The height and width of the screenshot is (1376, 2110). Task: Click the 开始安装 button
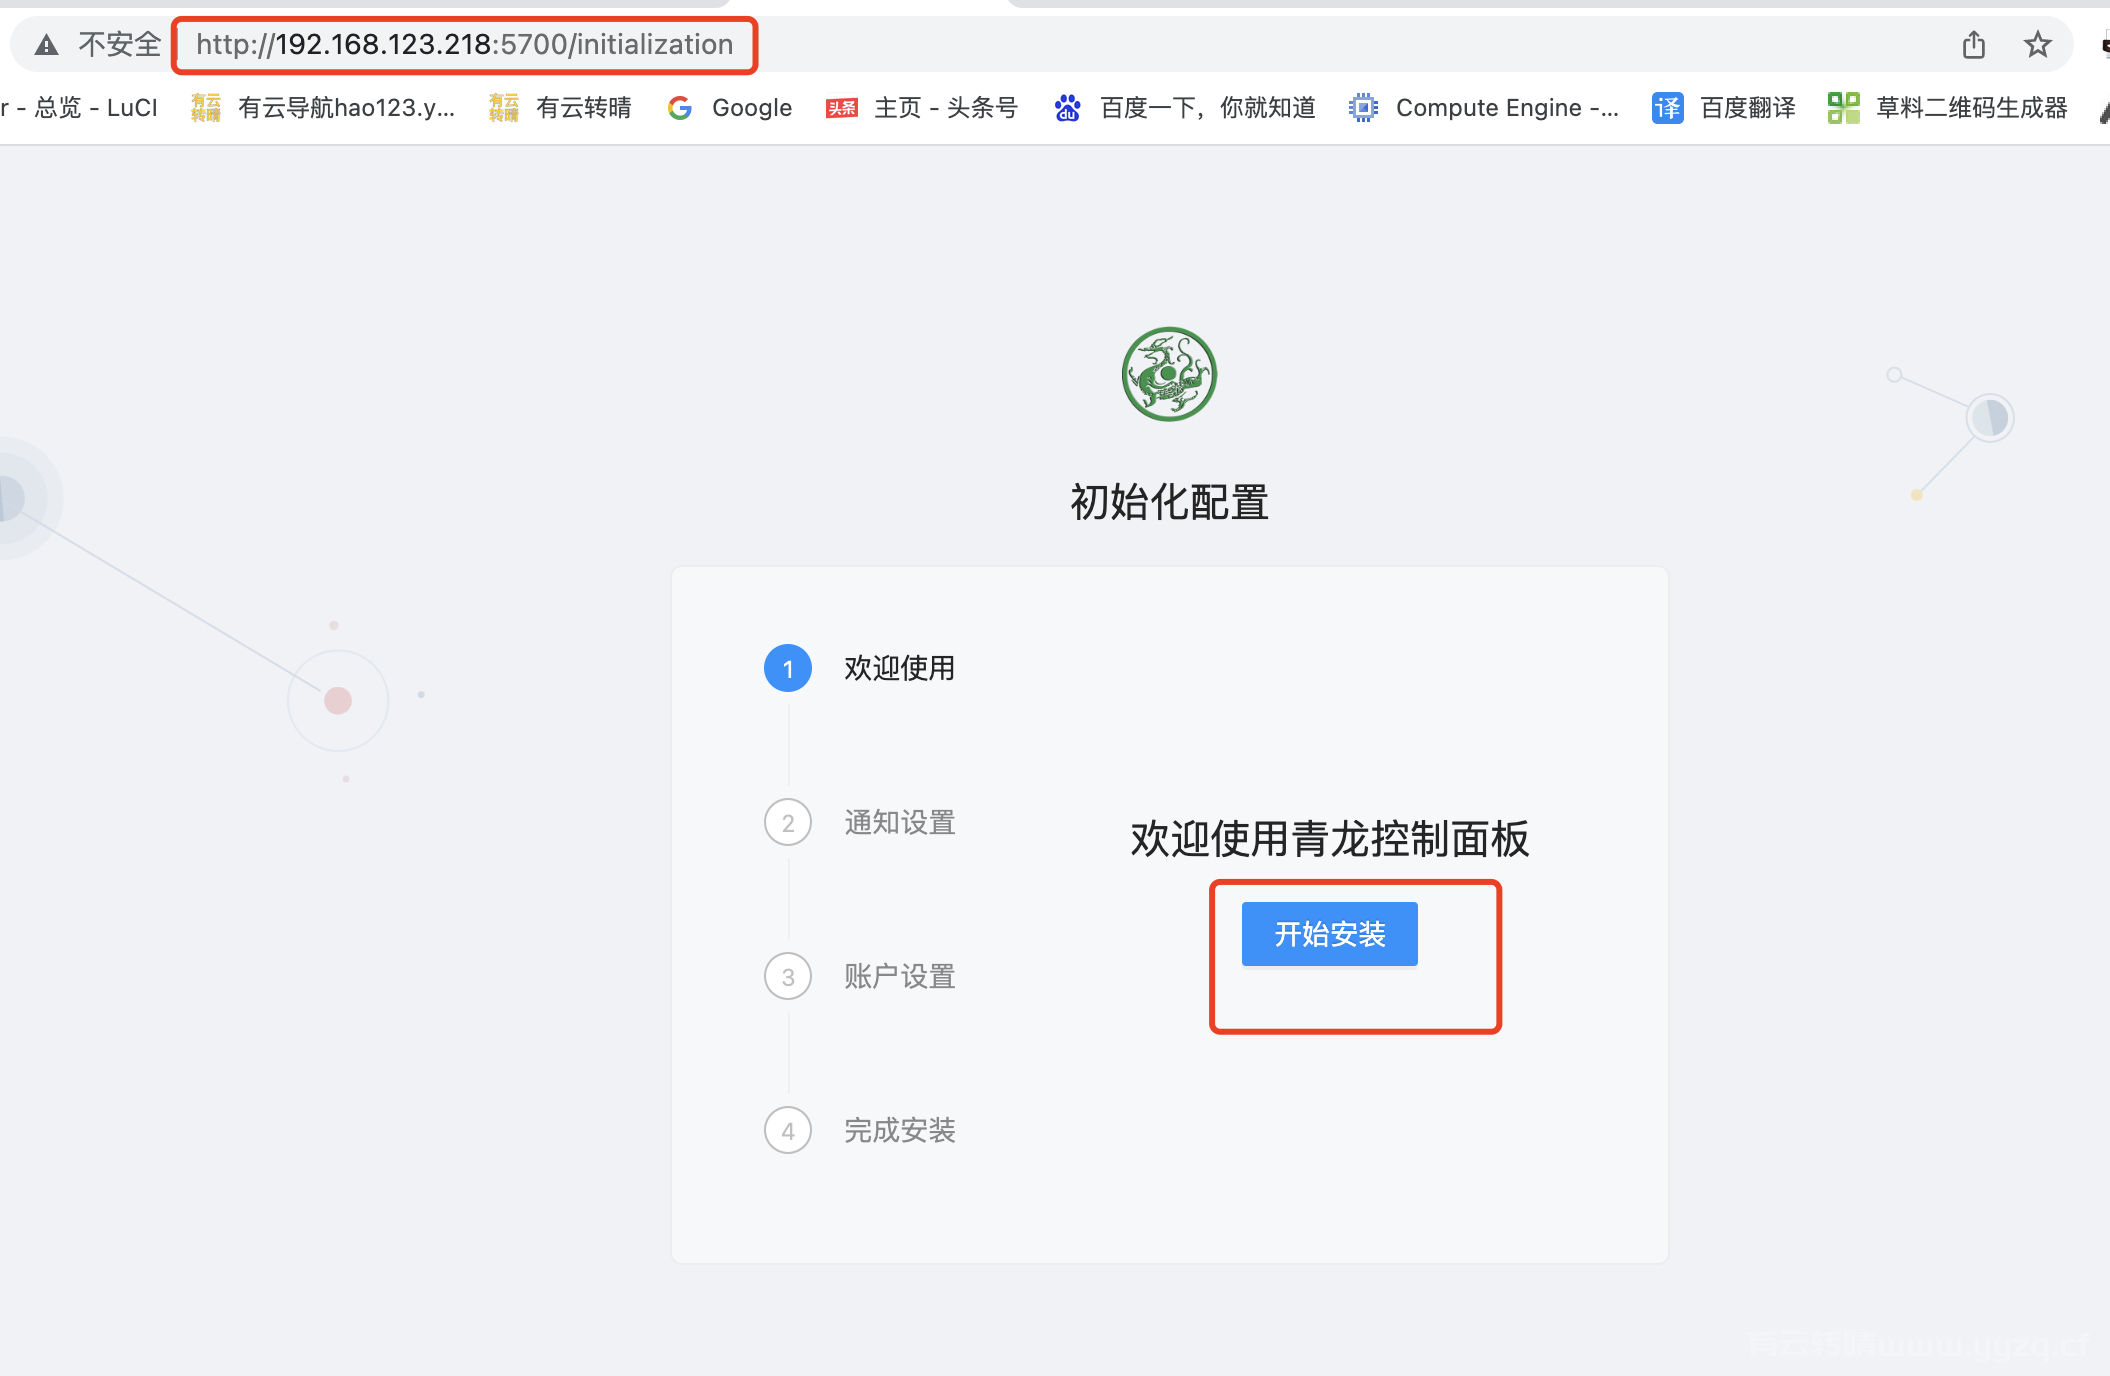point(1329,934)
